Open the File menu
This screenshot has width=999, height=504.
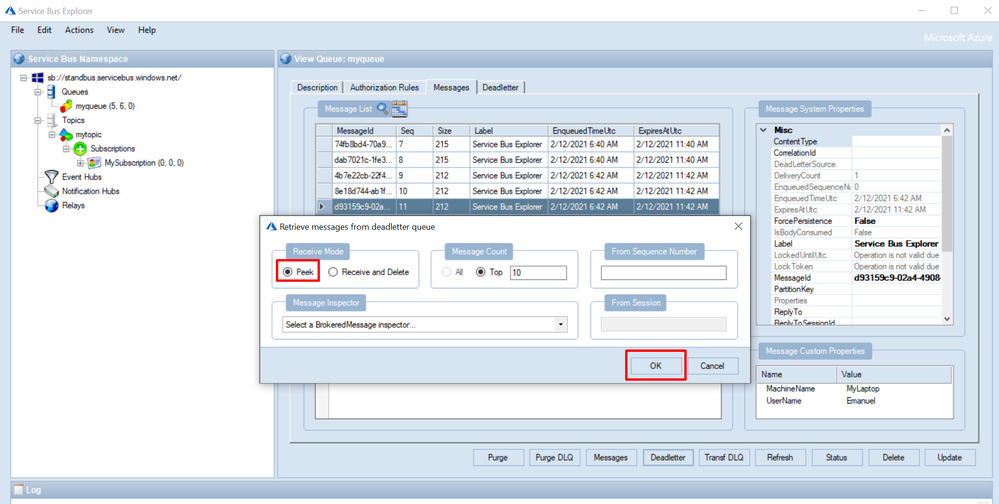pyautogui.click(x=17, y=30)
